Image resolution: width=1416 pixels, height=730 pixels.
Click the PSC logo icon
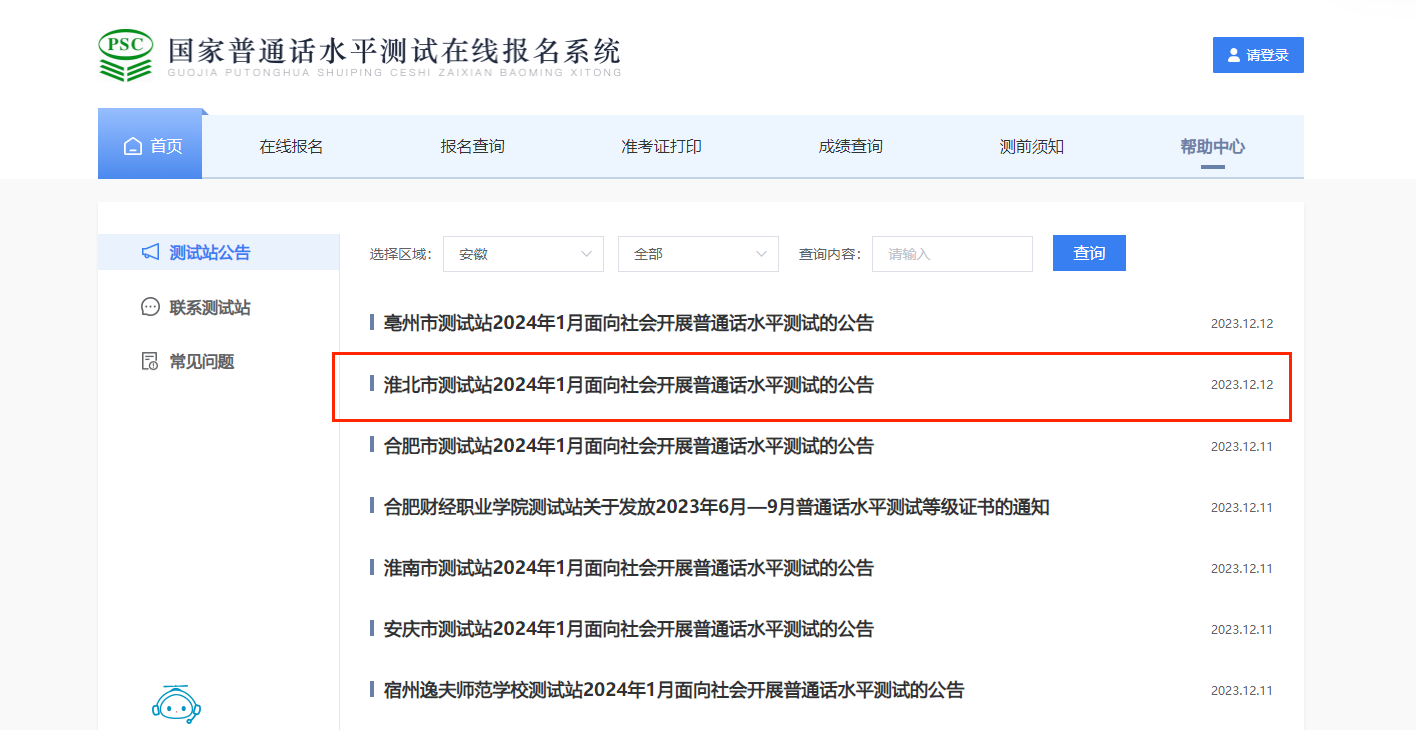[125, 54]
